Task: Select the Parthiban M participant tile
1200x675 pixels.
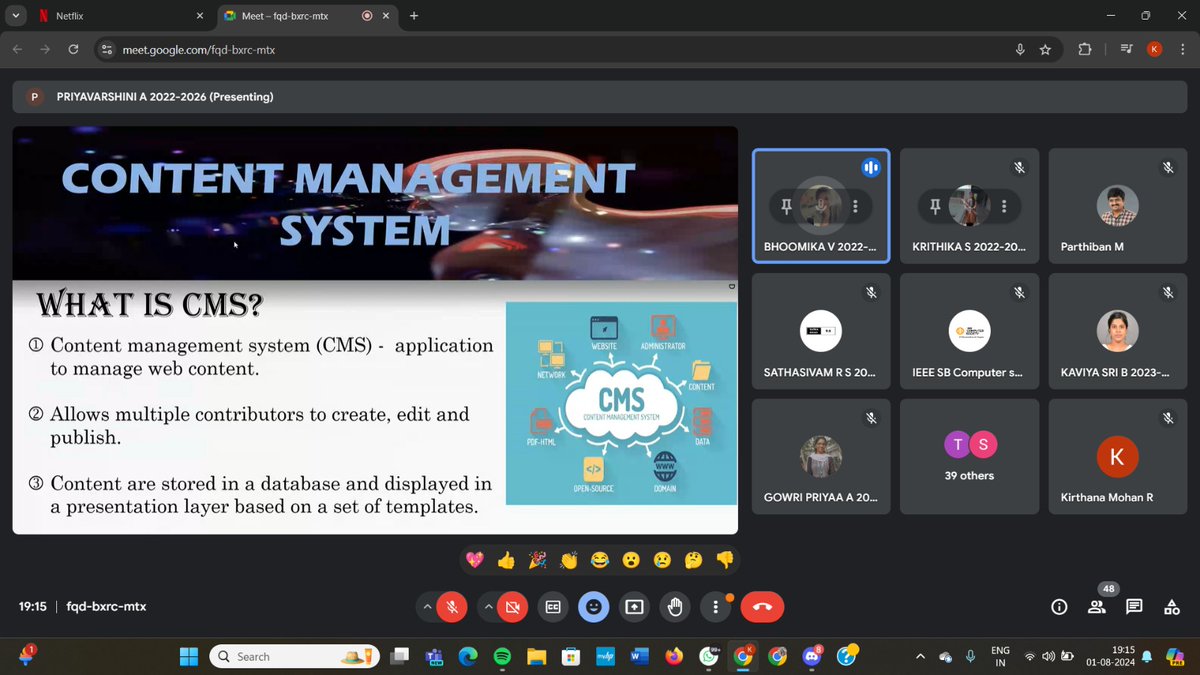Action: (1117, 206)
